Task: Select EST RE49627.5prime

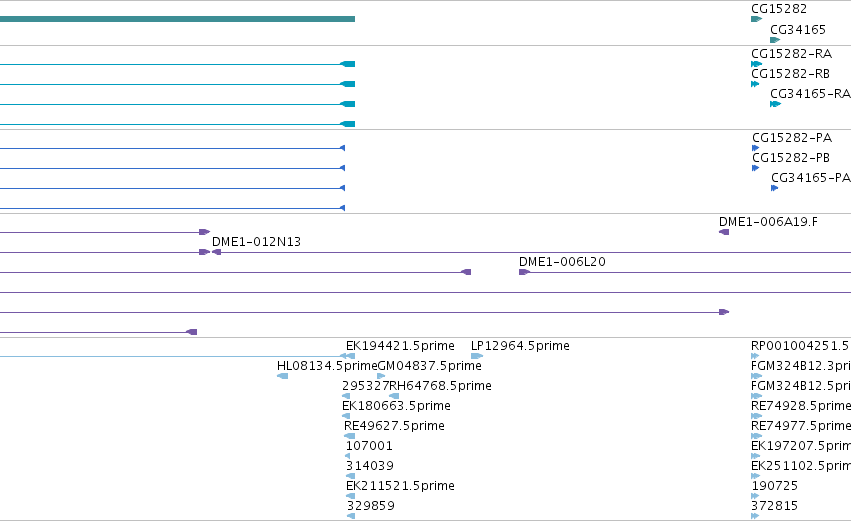Action: pyautogui.click(x=394, y=427)
